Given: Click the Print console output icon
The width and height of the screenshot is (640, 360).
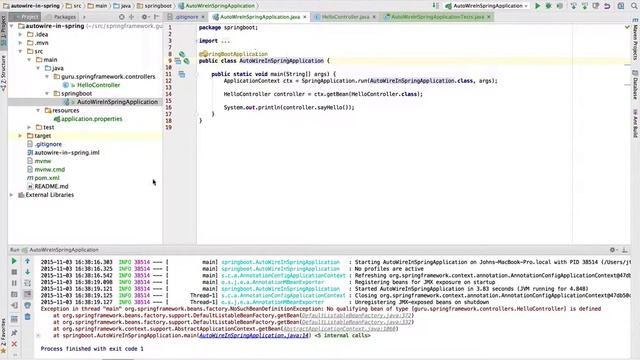Looking at the screenshot, I should [x=27, y=305].
